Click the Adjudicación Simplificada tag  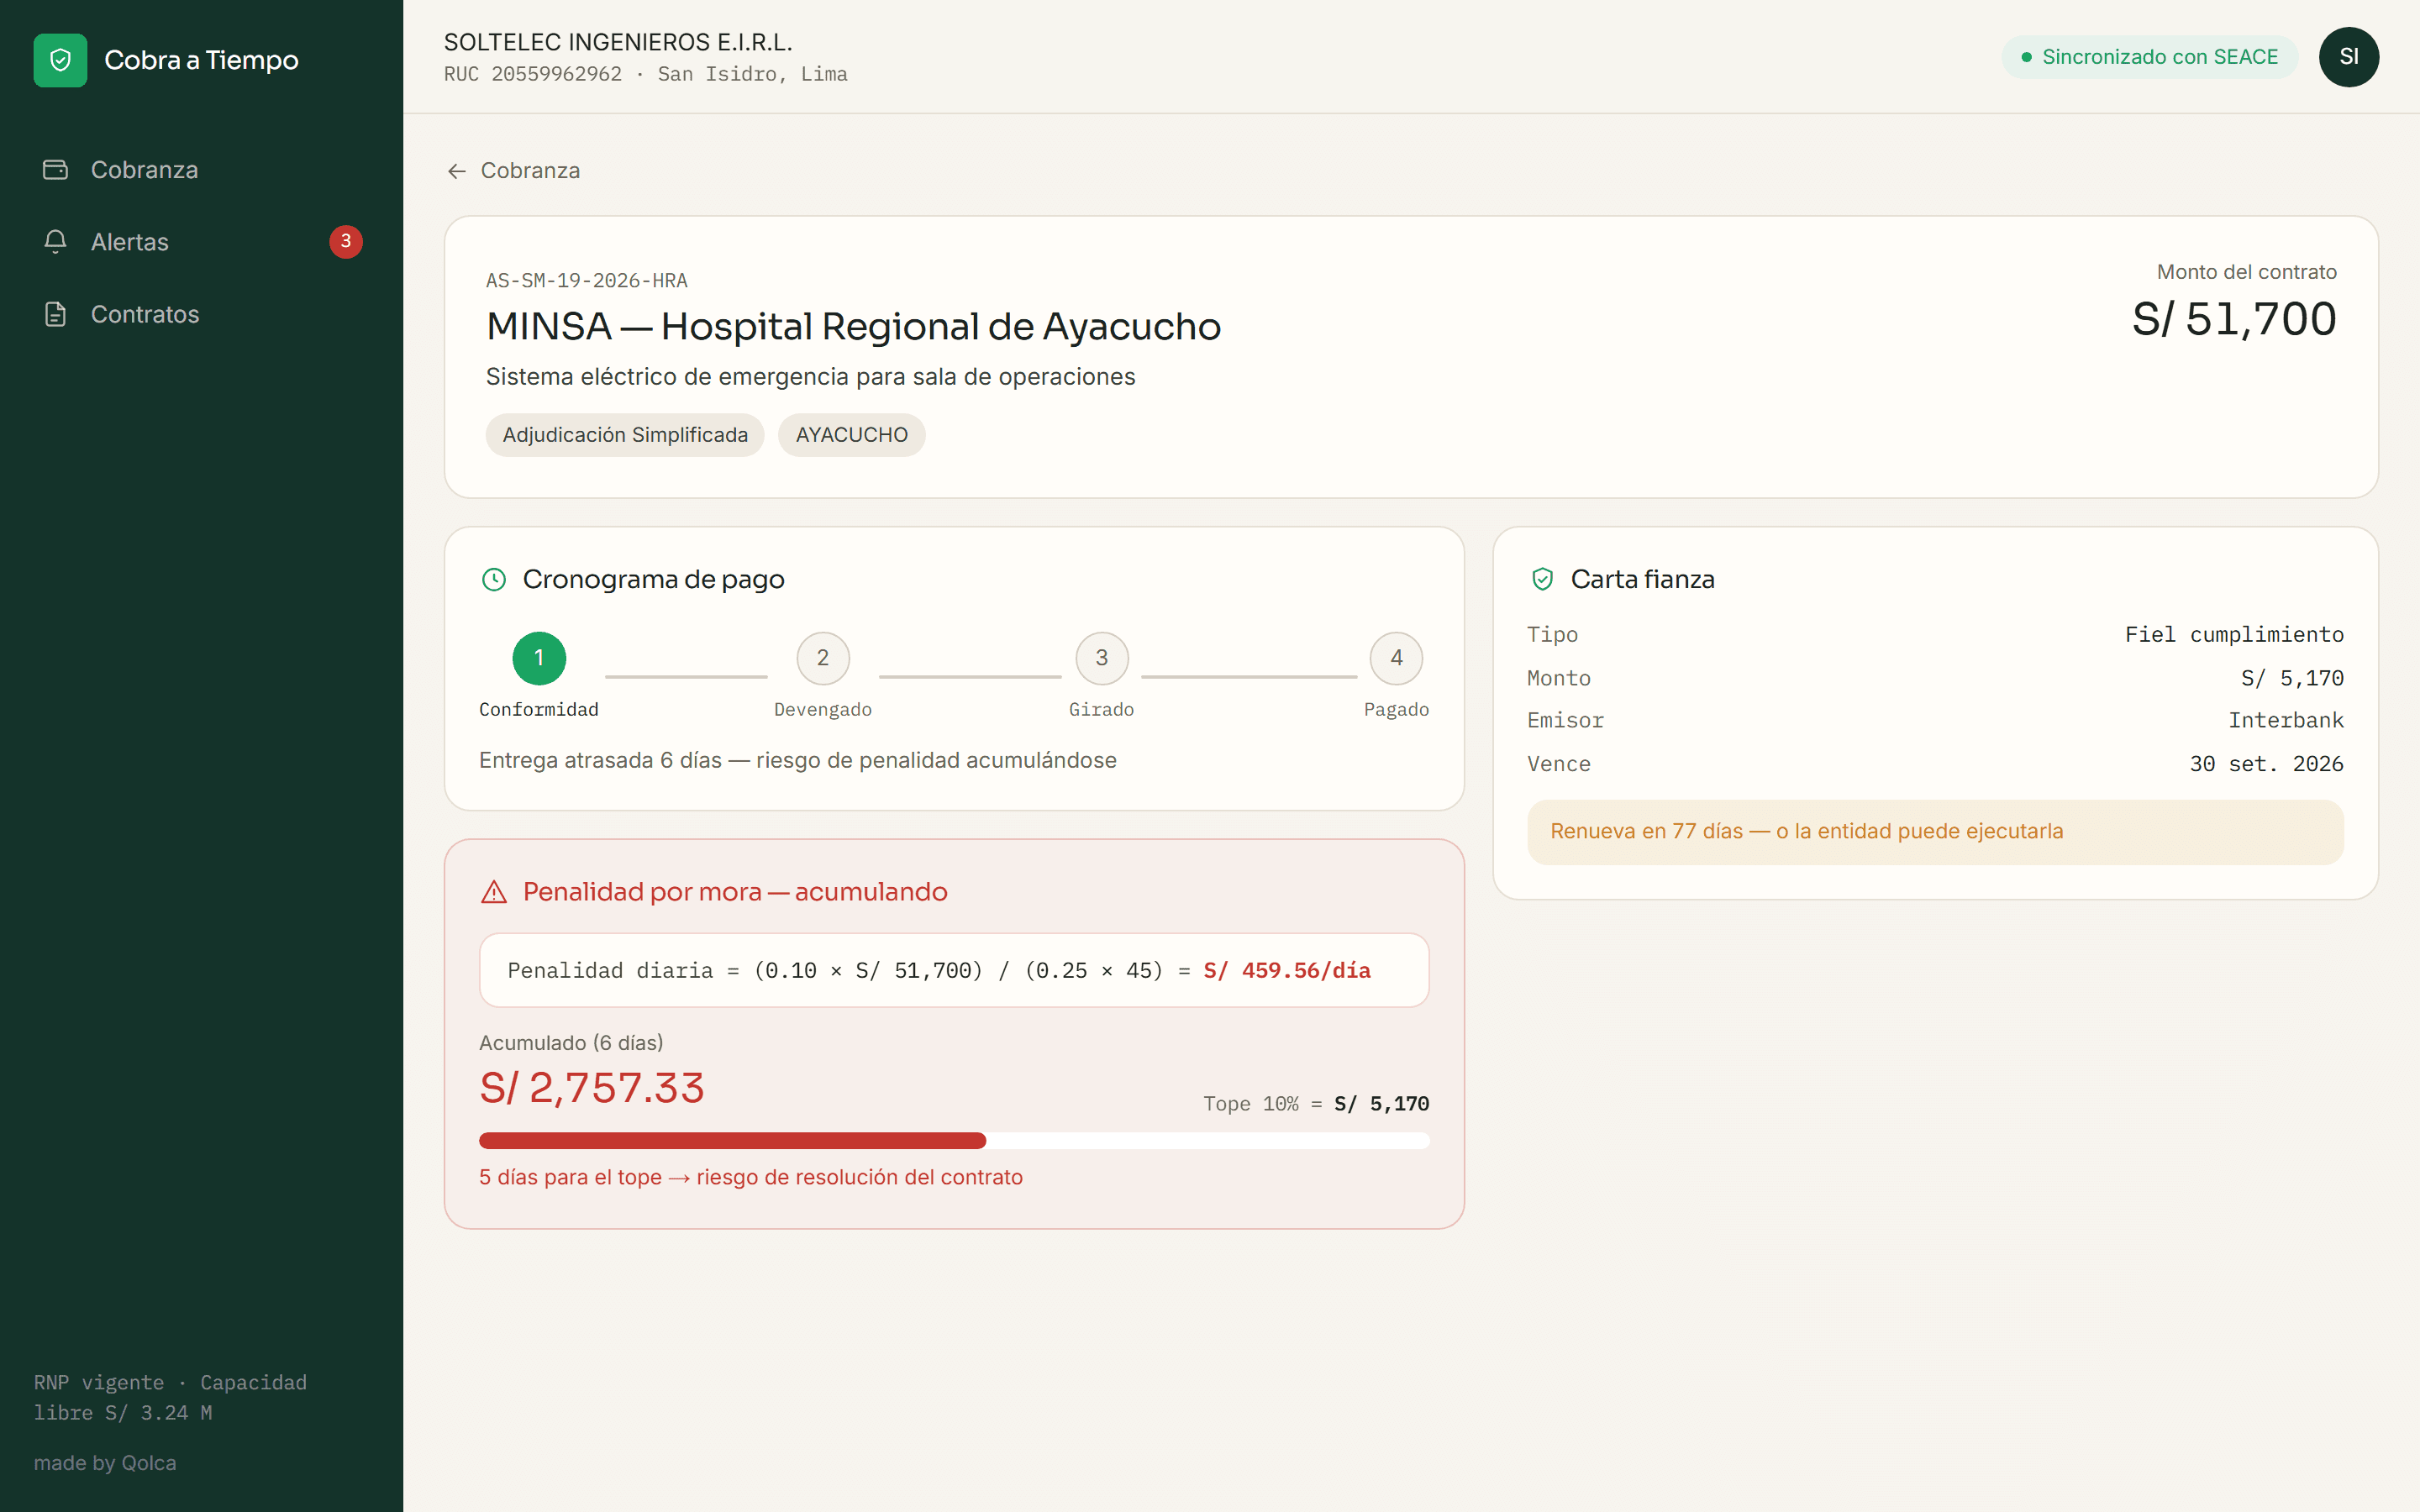point(625,435)
